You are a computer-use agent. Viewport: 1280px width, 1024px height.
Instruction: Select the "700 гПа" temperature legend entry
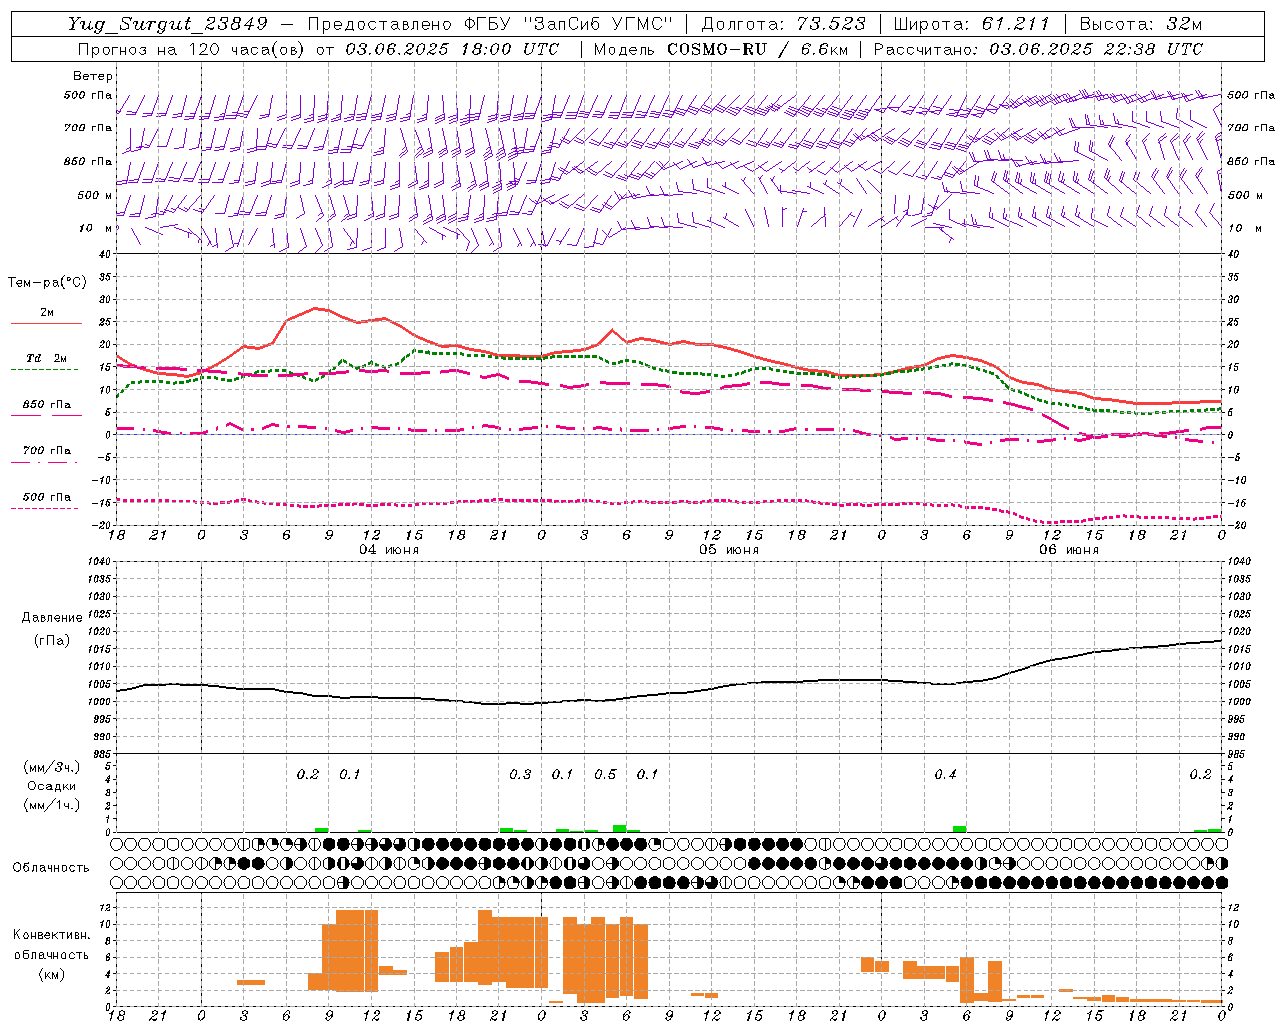(x=47, y=451)
